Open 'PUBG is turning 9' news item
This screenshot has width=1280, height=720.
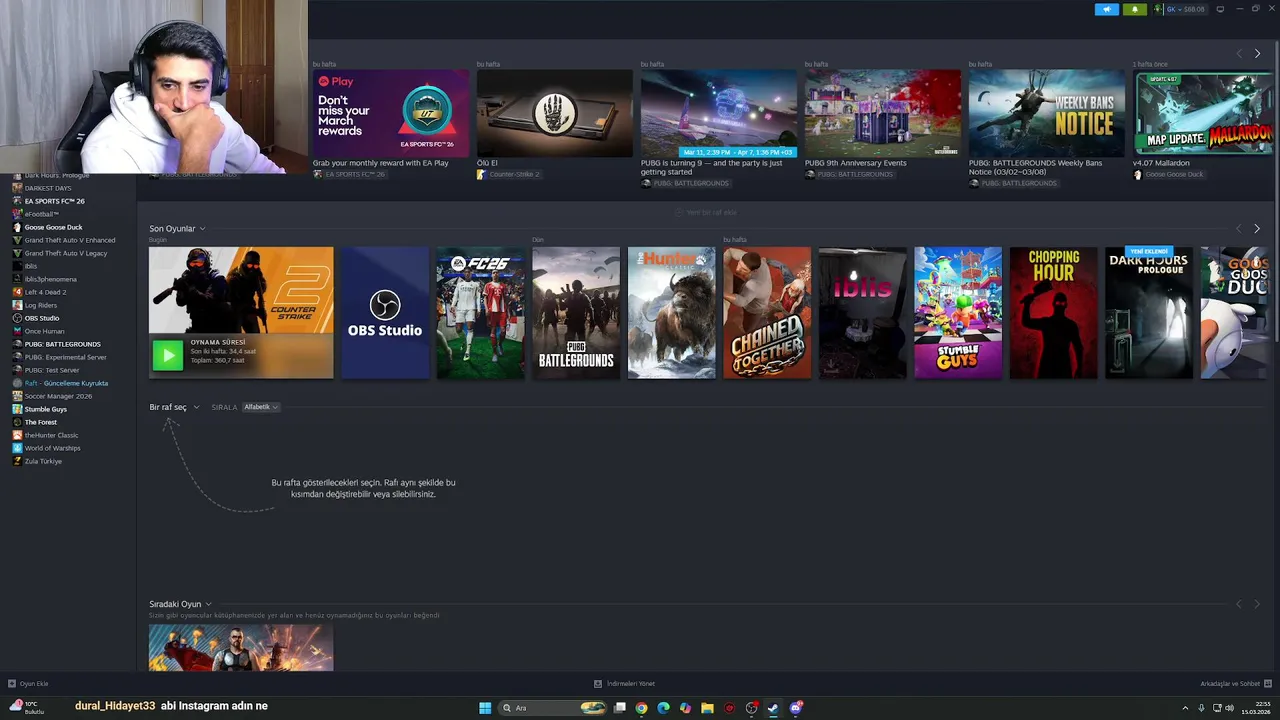coord(719,112)
